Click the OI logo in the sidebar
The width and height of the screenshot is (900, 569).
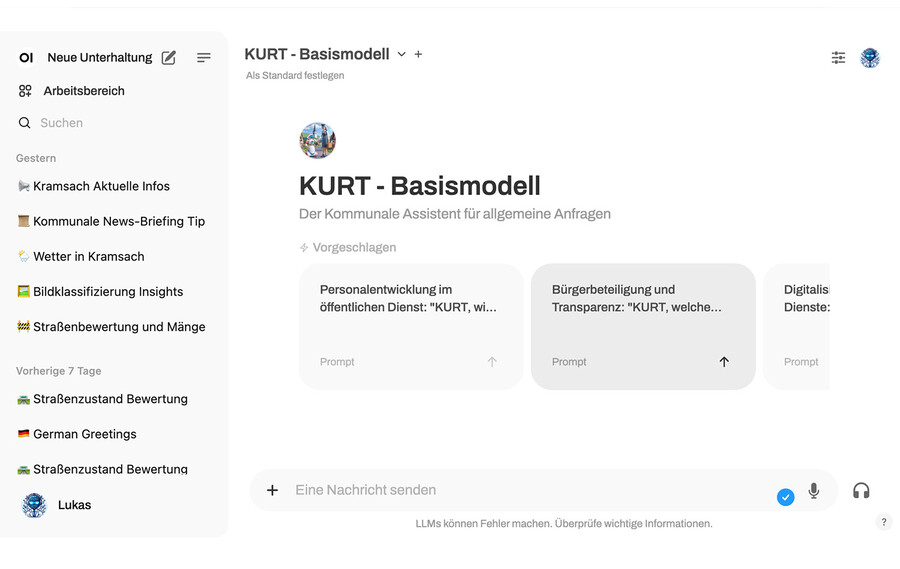[x=26, y=57]
